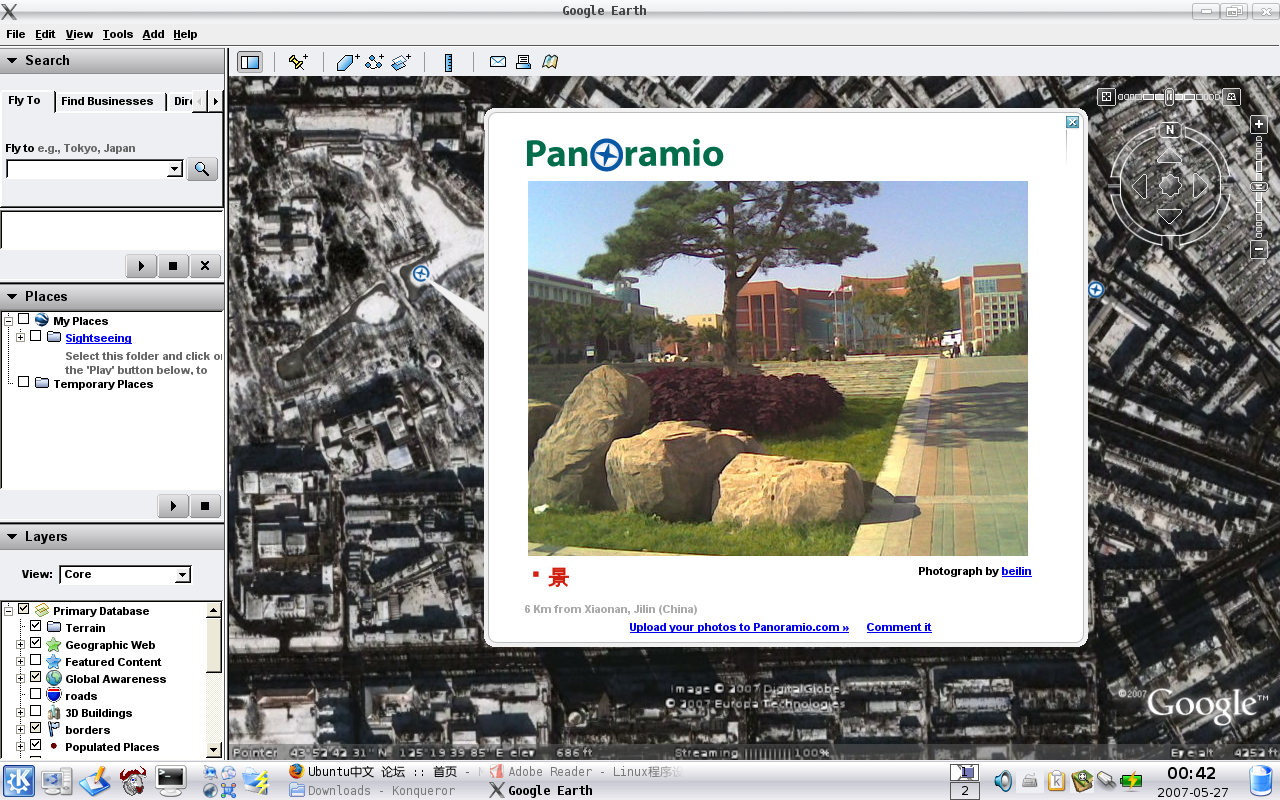Close the Panoramio info balloon
The width and height of the screenshot is (1280, 800).
1072,122
